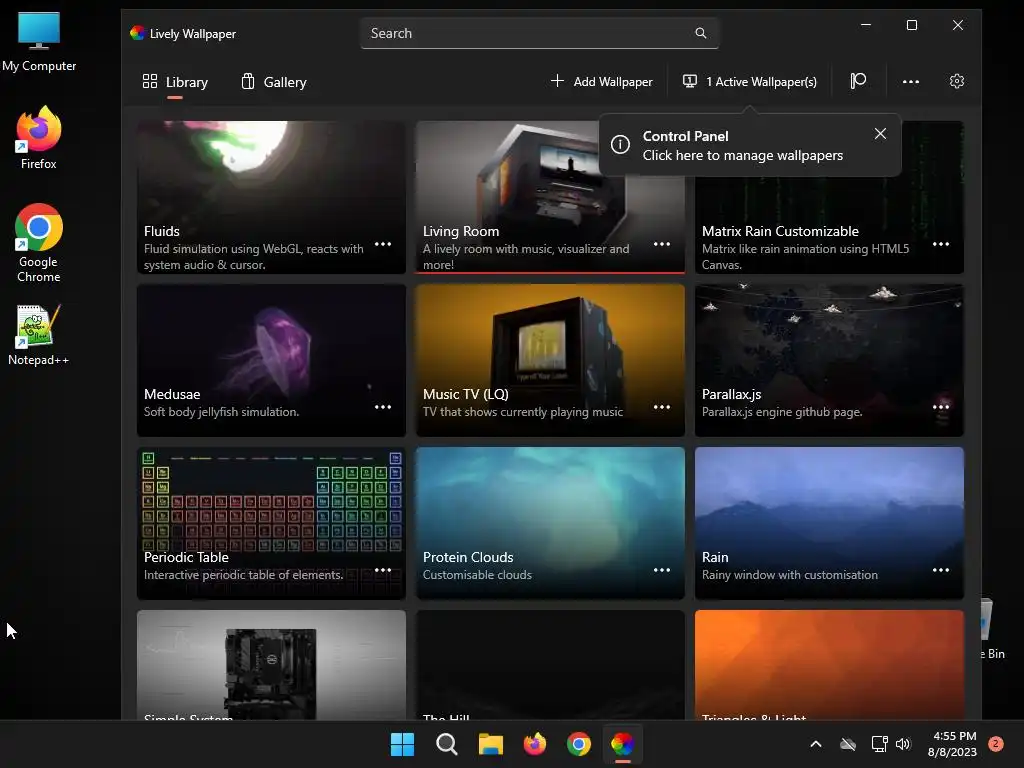The width and height of the screenshot is (1024, 768).
Task: Open more options for Protein Clouds
Action: [662, 570]
